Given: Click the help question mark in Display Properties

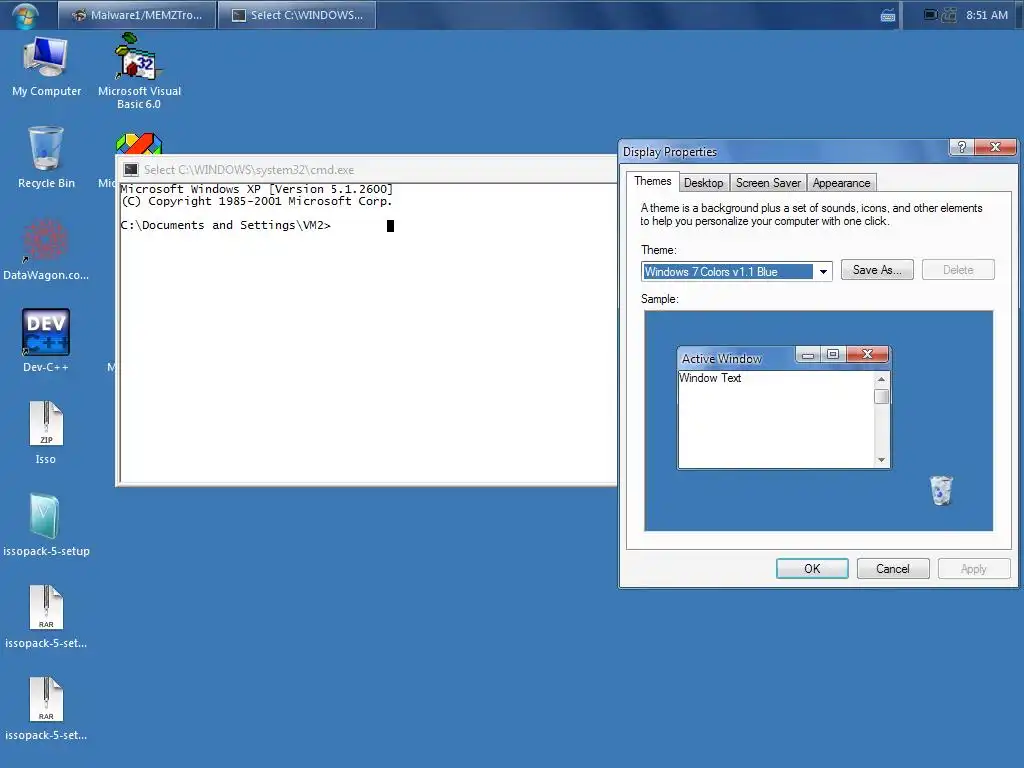Looking at the screenshot, I should coord(961,147).
